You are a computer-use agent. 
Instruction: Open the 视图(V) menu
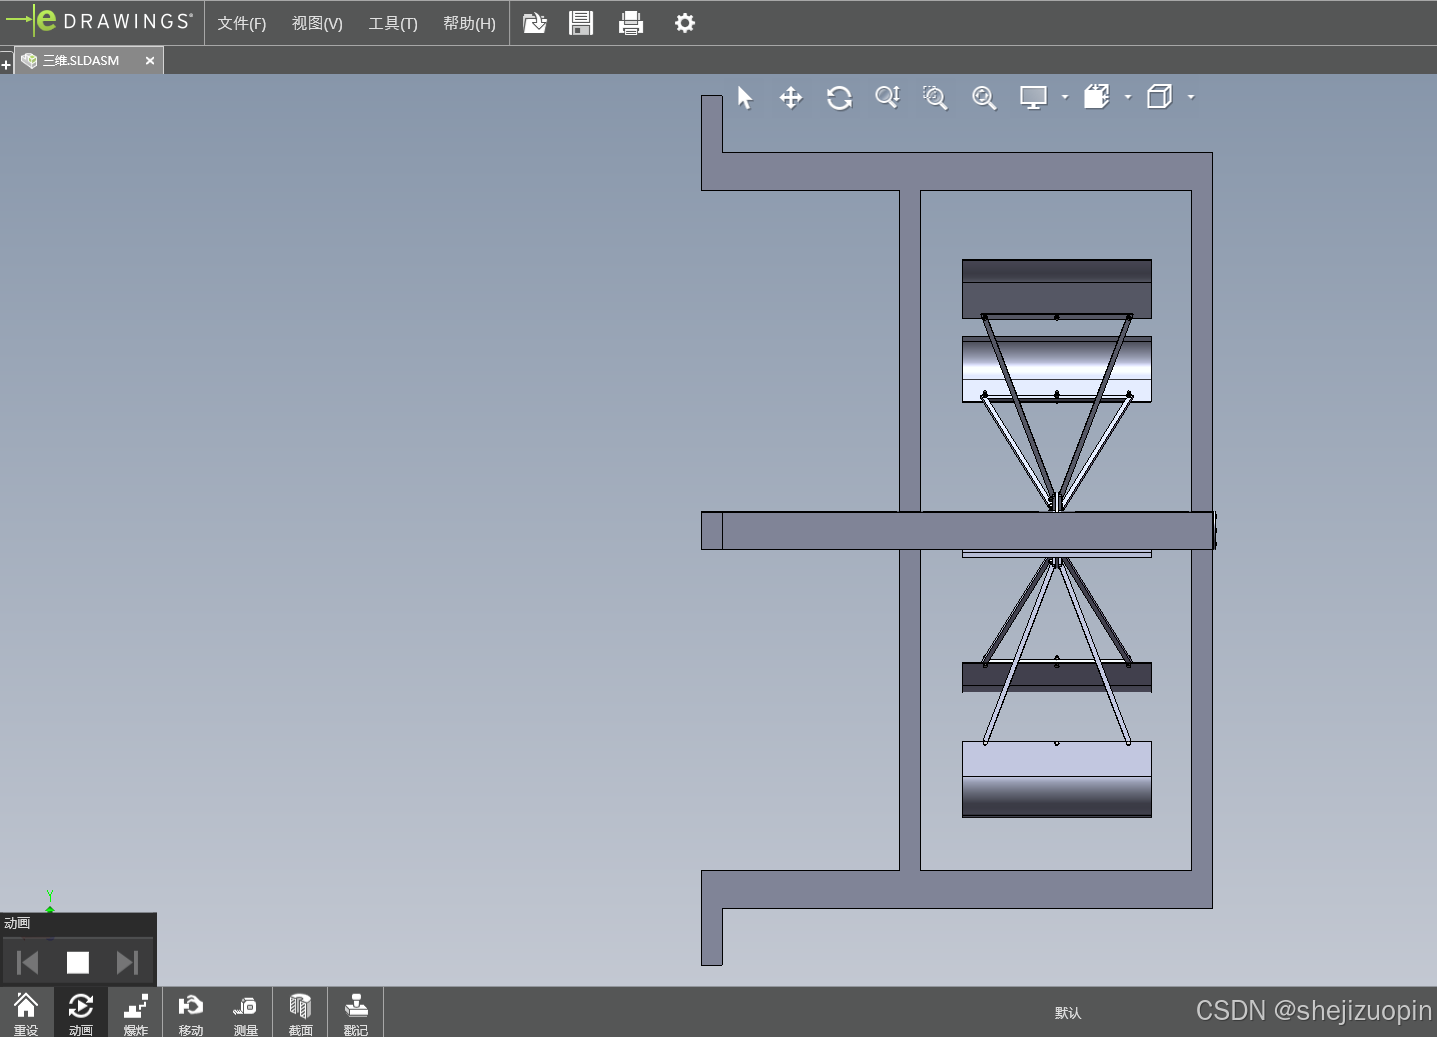point(317,23)
